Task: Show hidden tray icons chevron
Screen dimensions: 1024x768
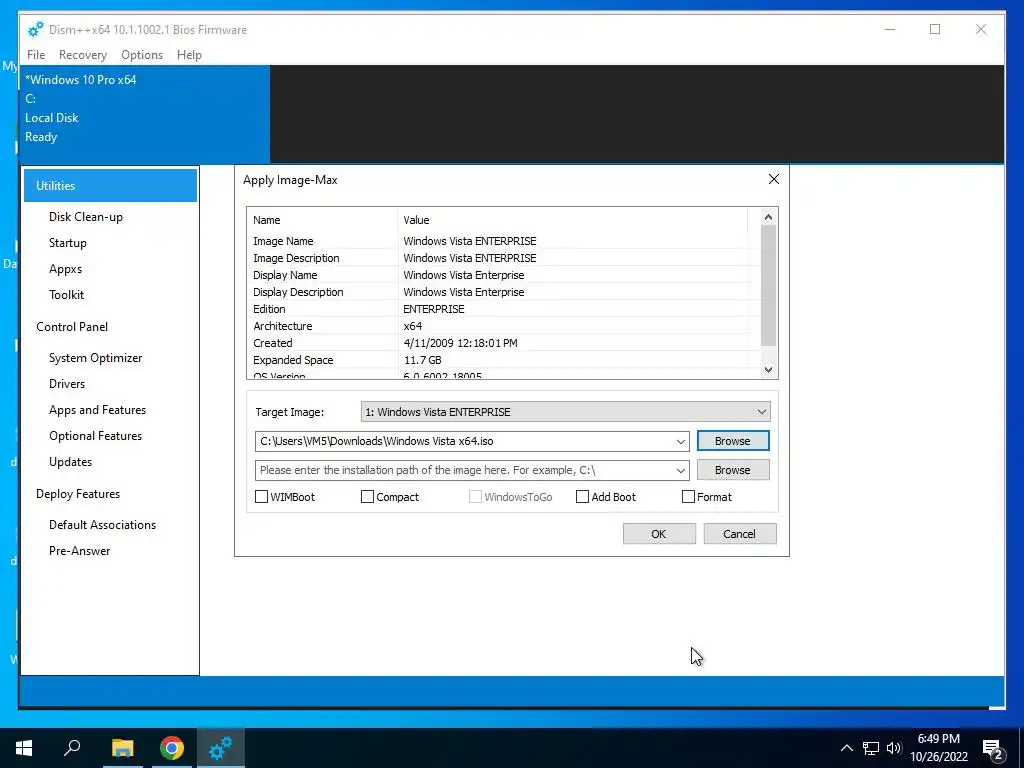Action: 846,748
